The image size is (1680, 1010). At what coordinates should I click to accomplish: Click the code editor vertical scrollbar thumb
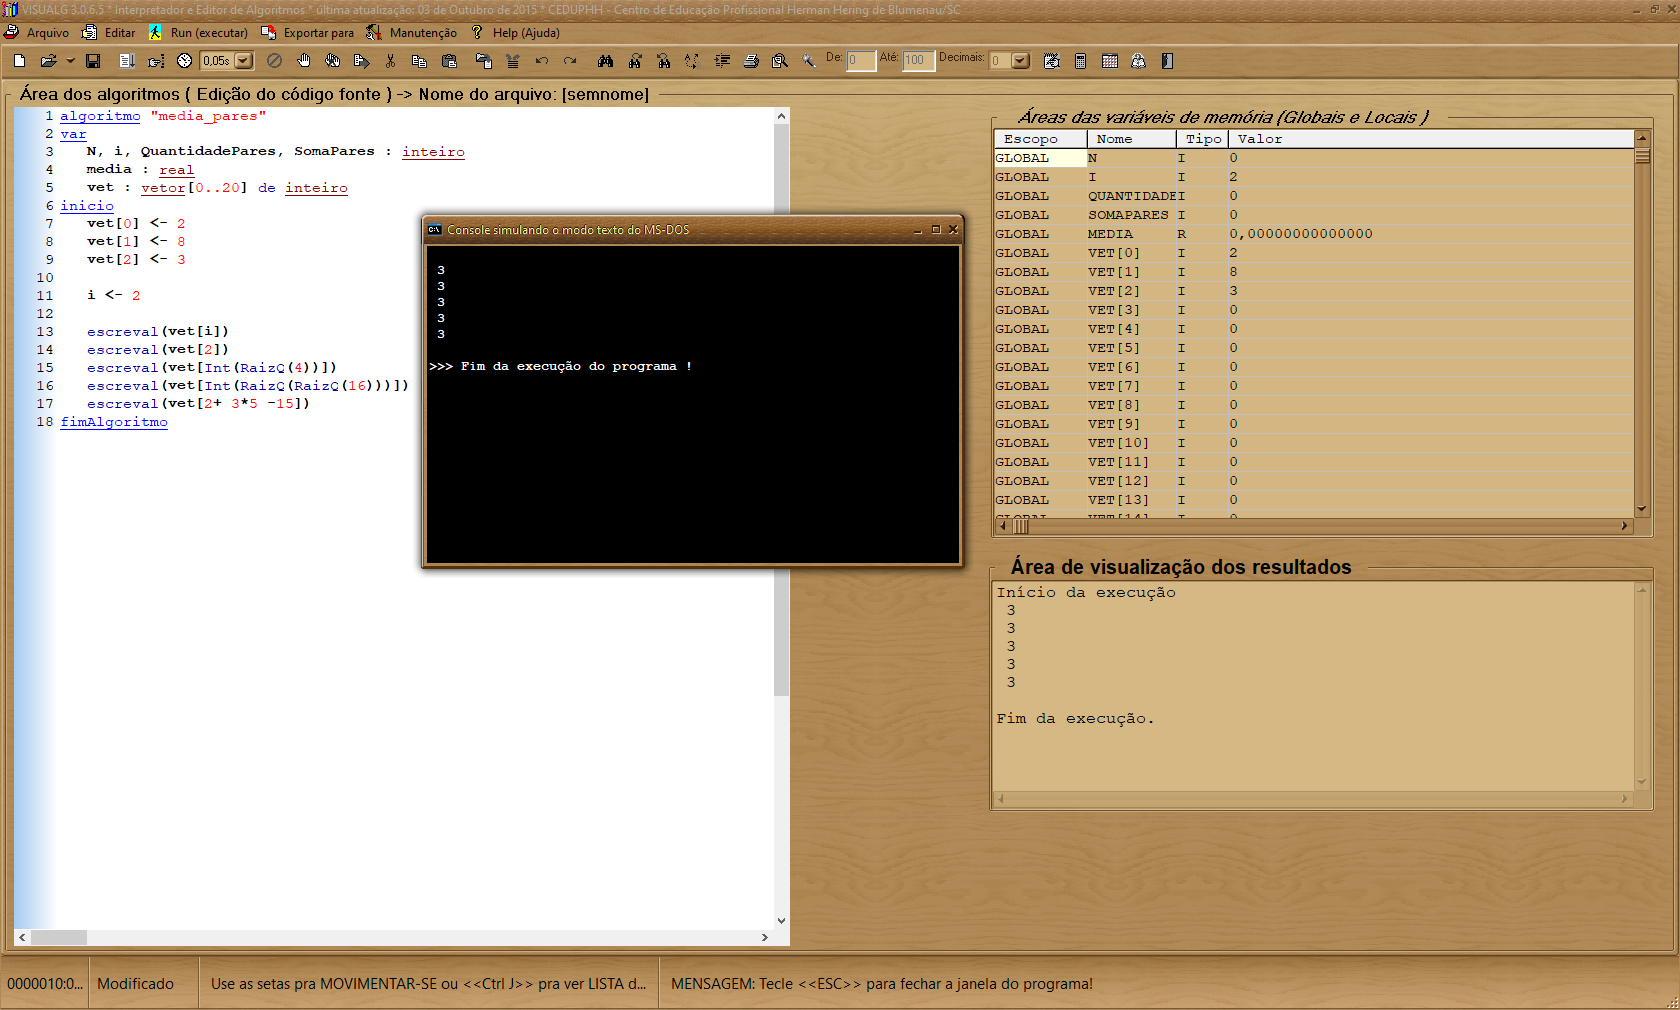[781, 410]
